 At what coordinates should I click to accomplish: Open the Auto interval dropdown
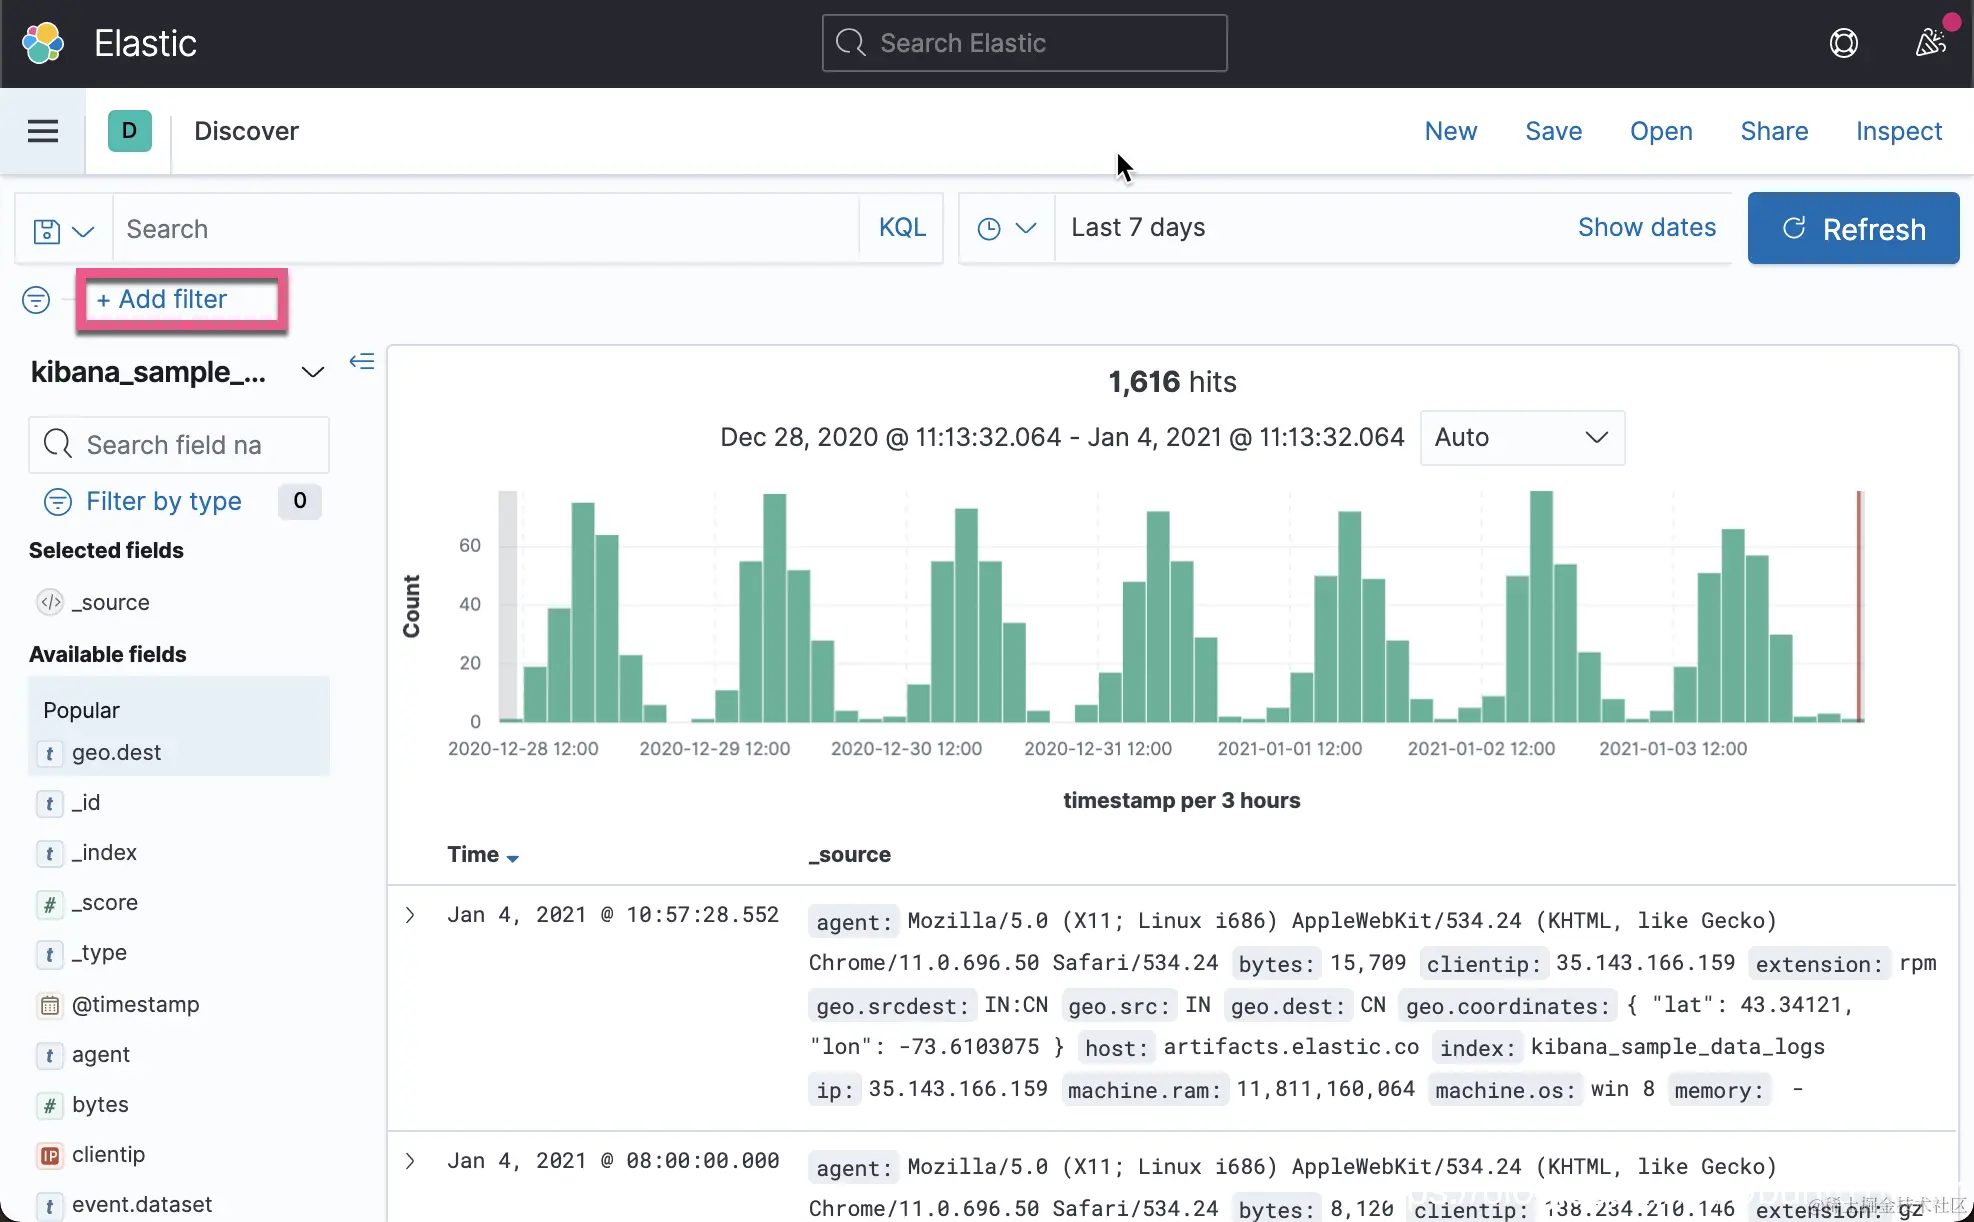[1521, 438]
